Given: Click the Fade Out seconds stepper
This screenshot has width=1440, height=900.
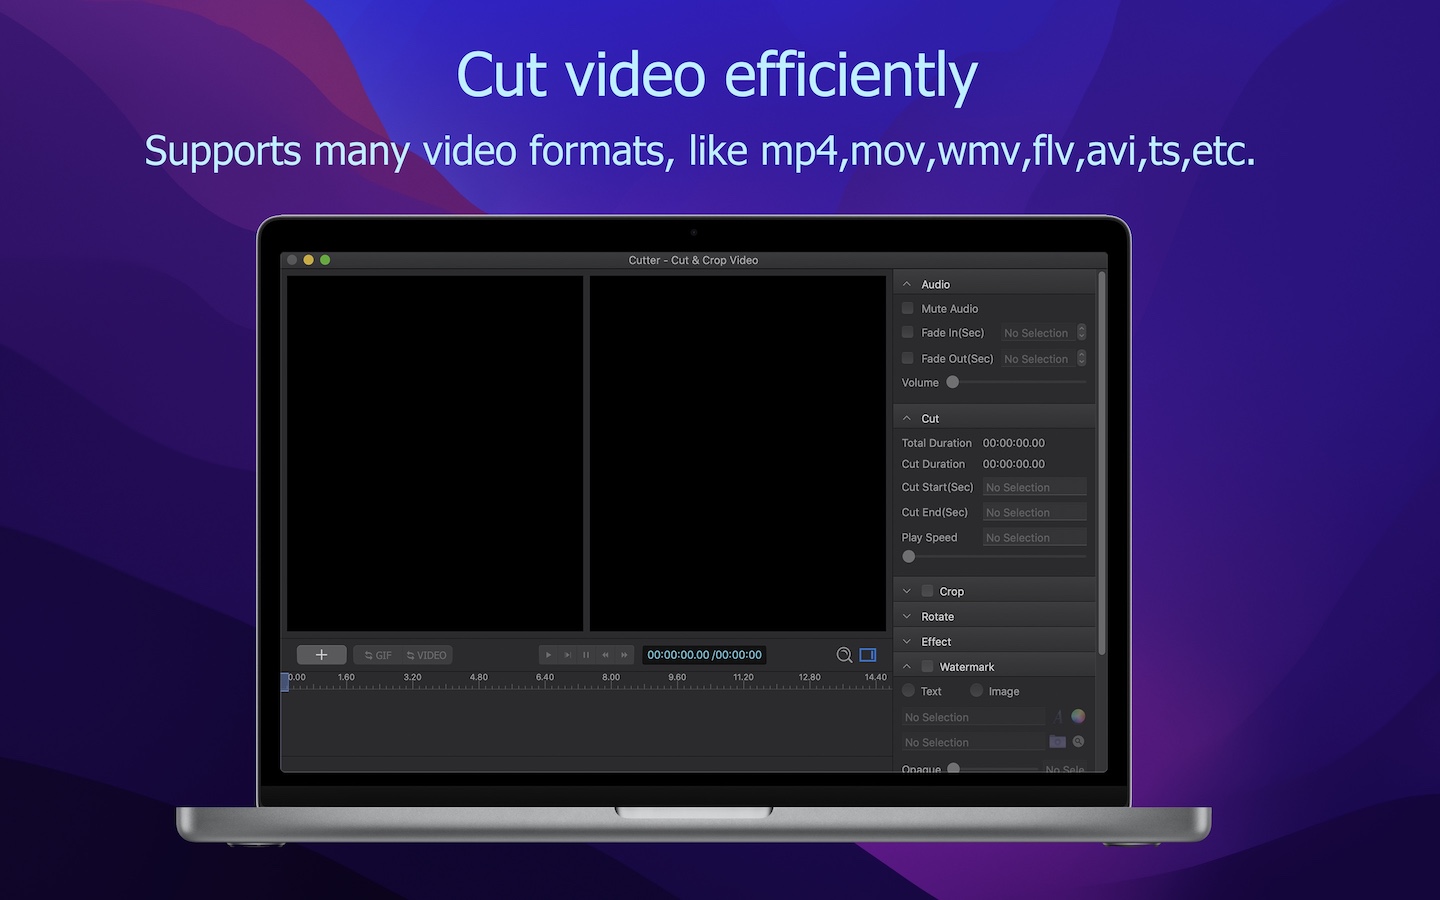Looking at the screenshot, I should click(1081, 358).
